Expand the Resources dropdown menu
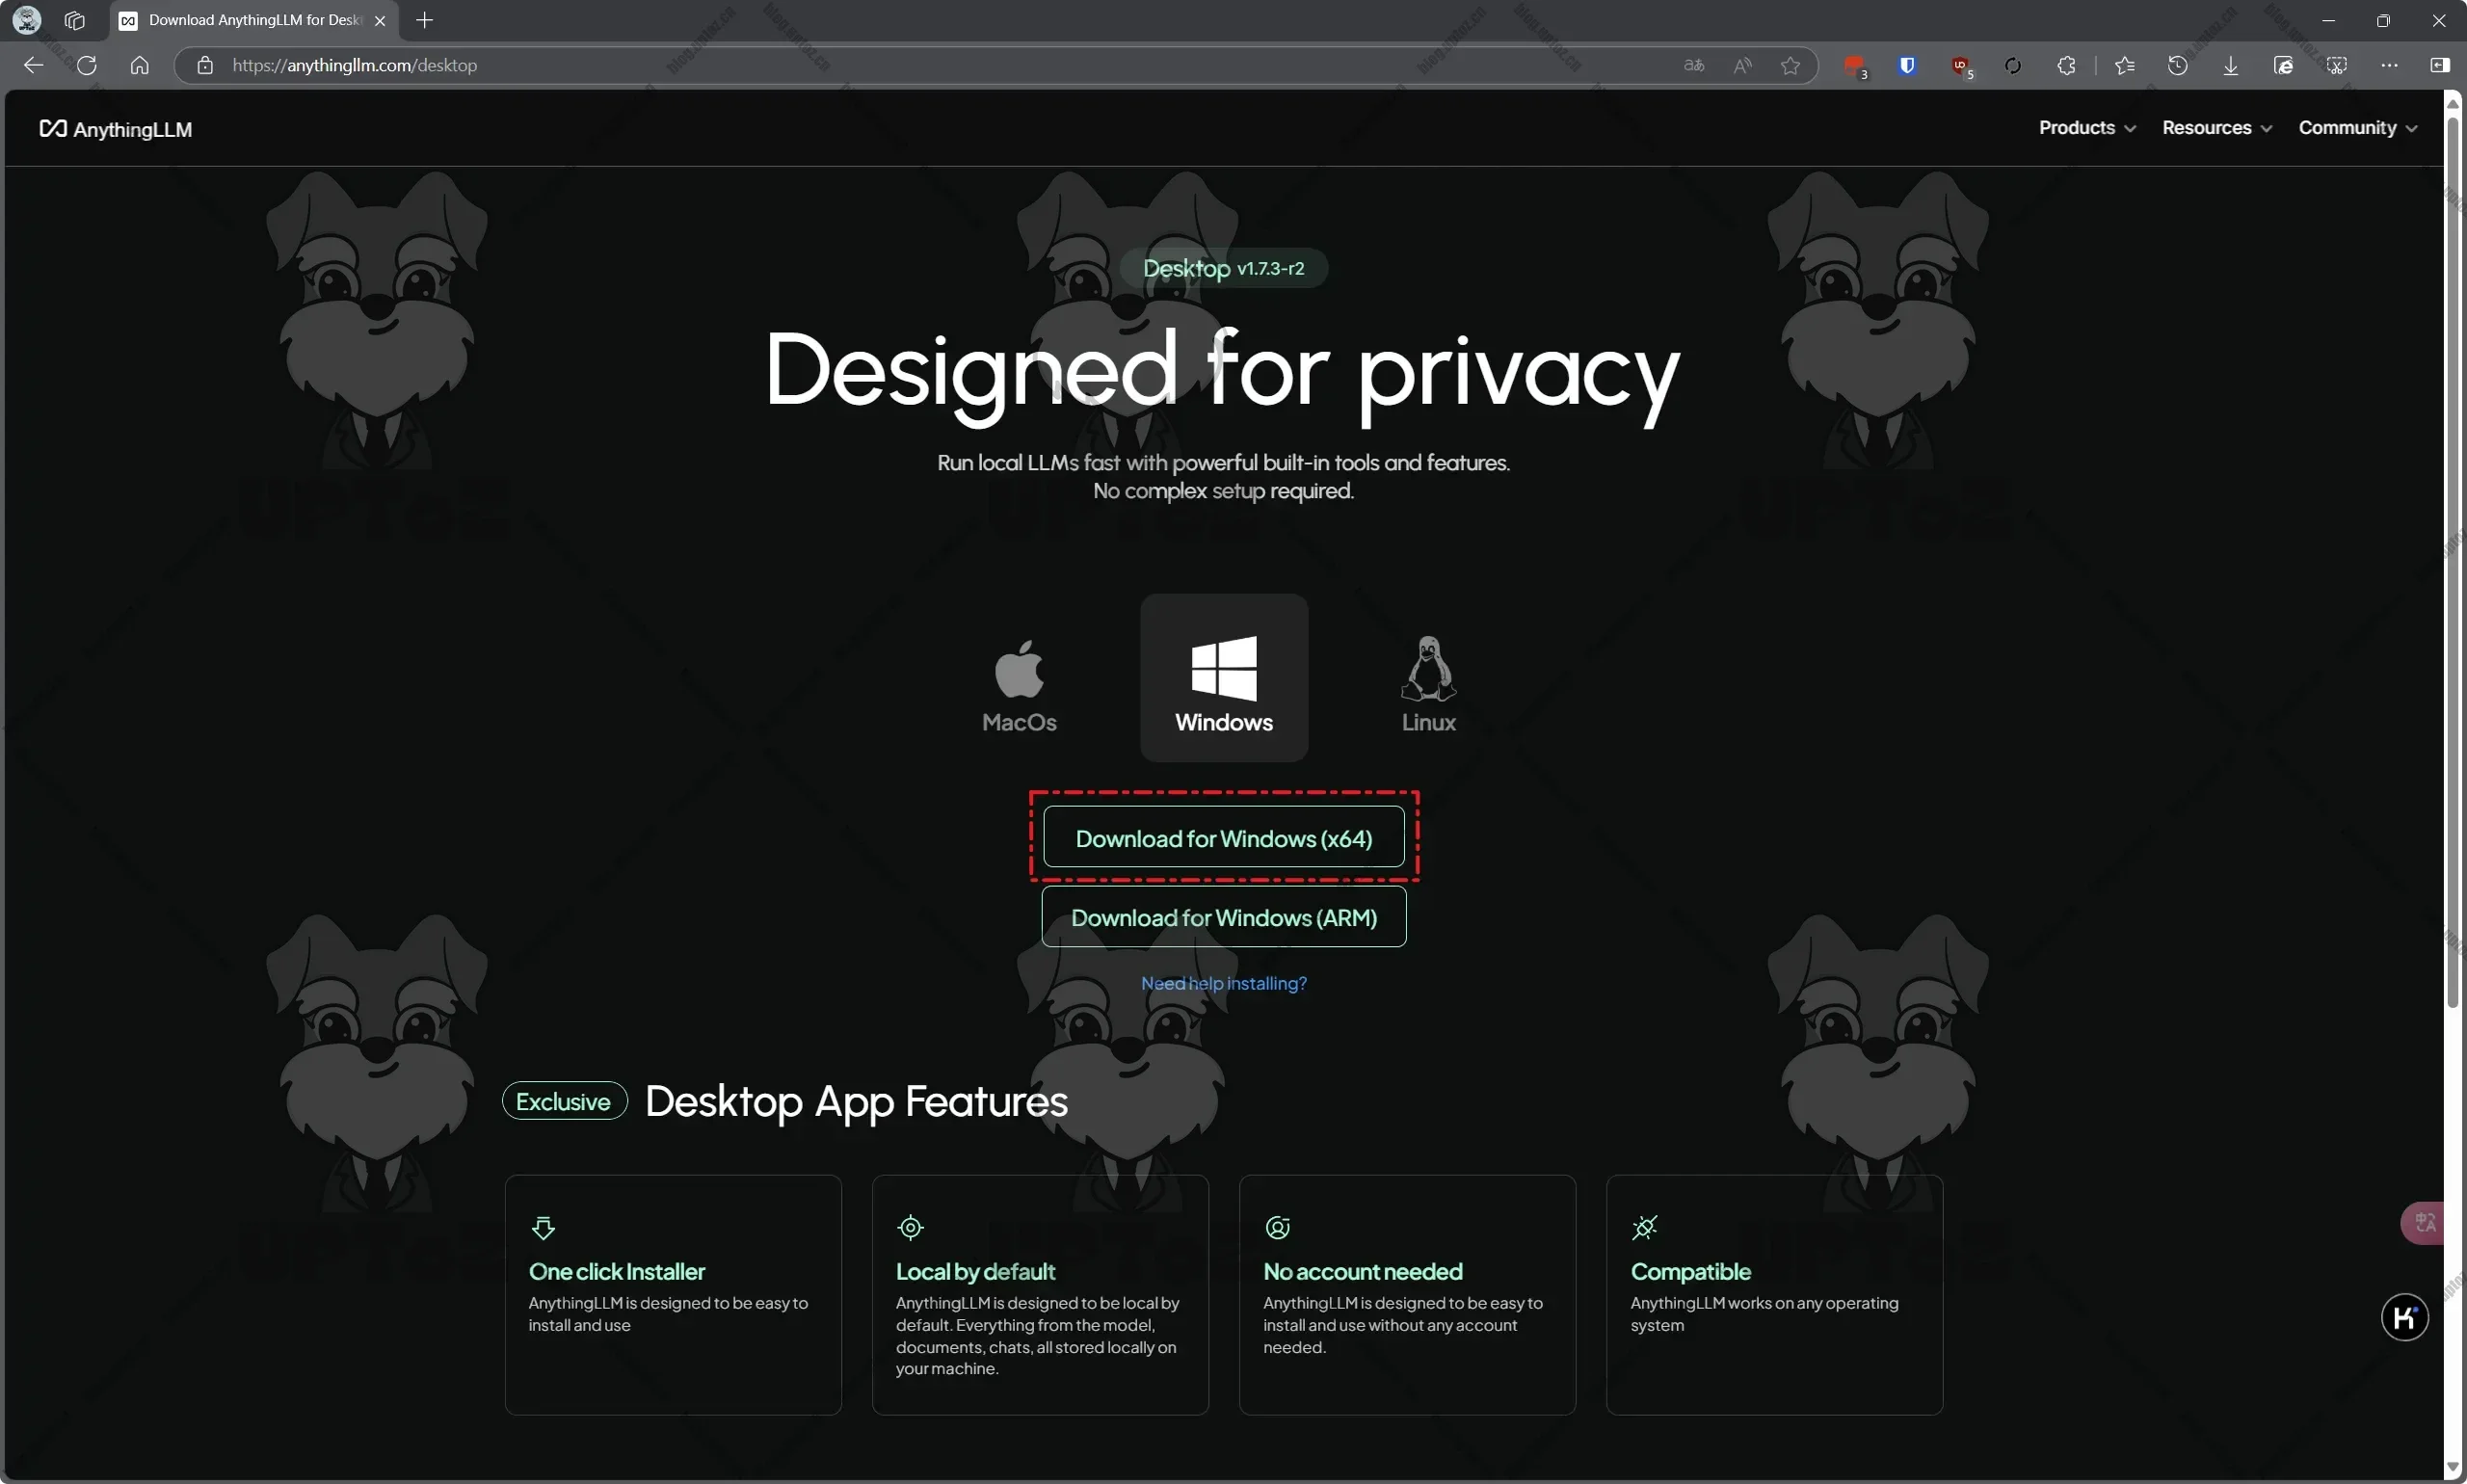2467x1484 pixels. click(2216, 128)
